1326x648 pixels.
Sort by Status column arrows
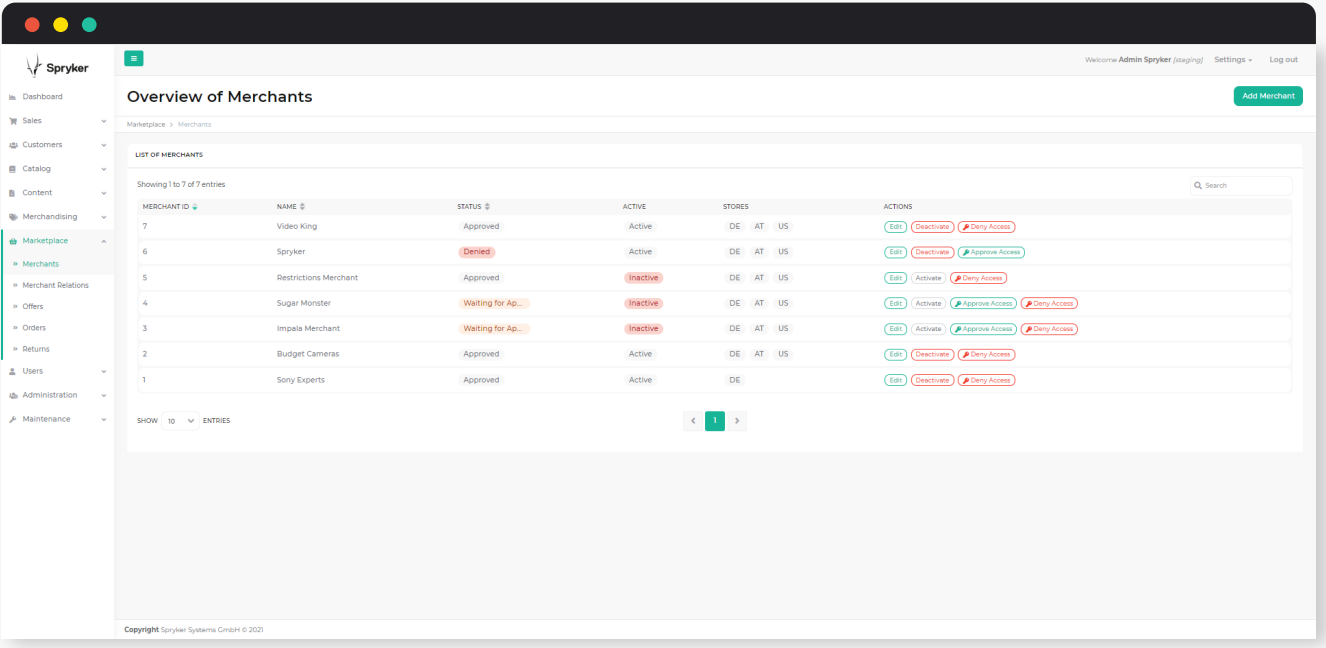click(487, 207)
